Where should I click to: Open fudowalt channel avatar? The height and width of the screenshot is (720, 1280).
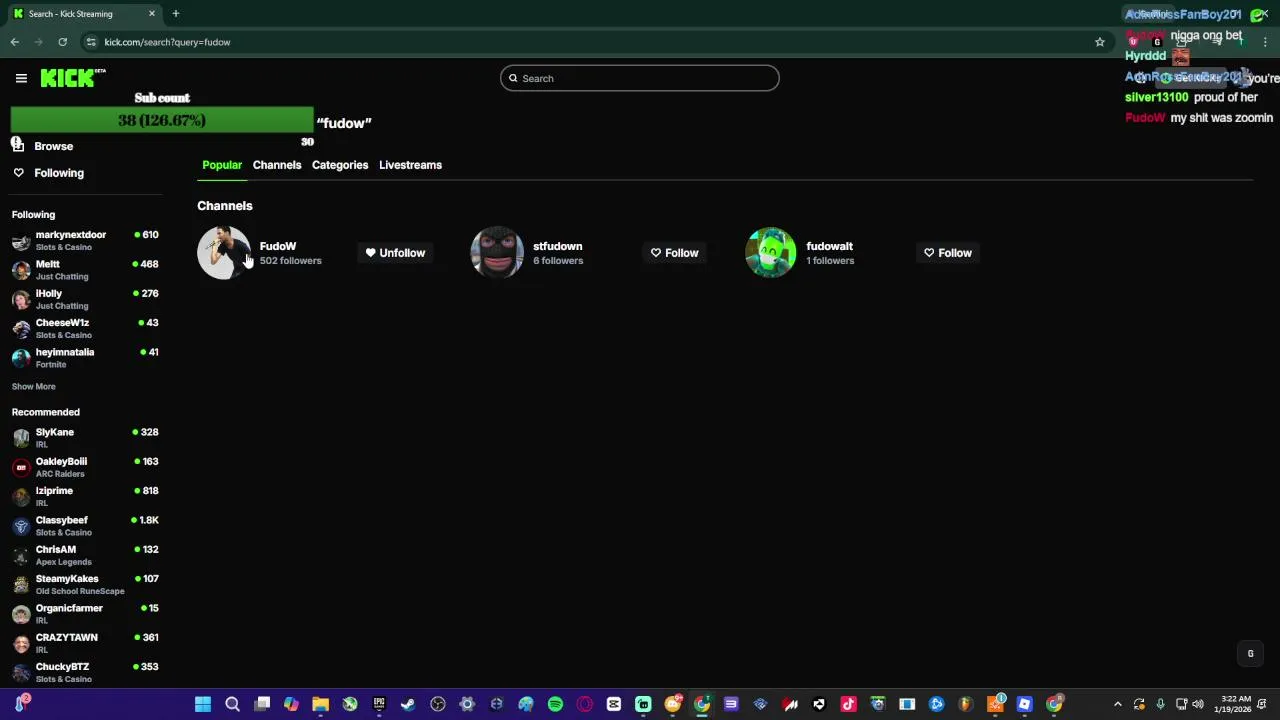[x=771, y=253]
